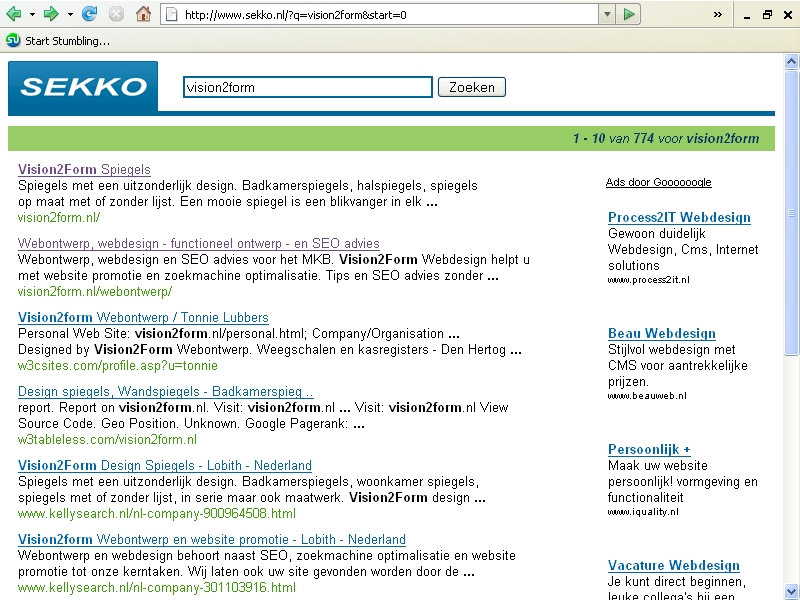800x600 pixels.
Task: Click the SEKKO logo
Action: (83, 86)
